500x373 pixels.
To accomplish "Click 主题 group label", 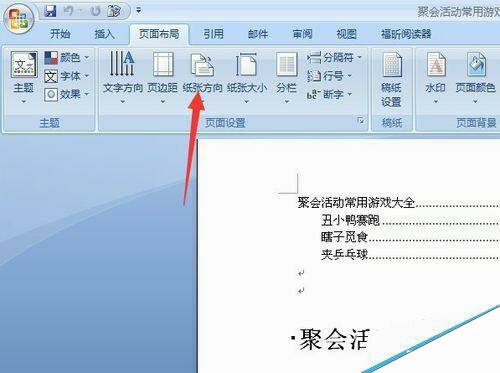I will 49,123.
